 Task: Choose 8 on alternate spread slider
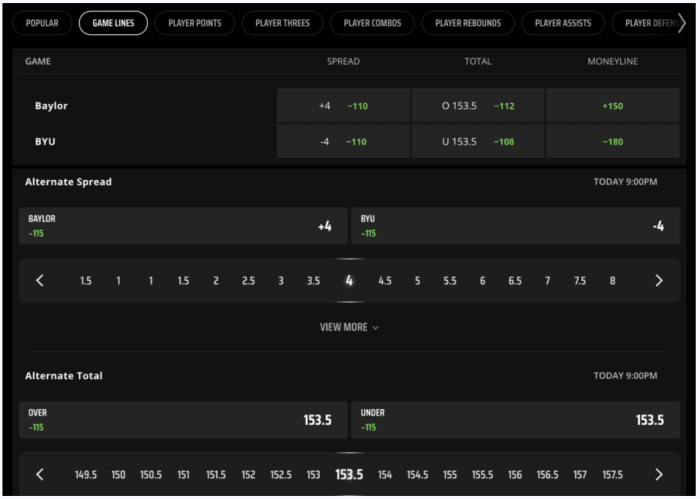tap(612, 281)
